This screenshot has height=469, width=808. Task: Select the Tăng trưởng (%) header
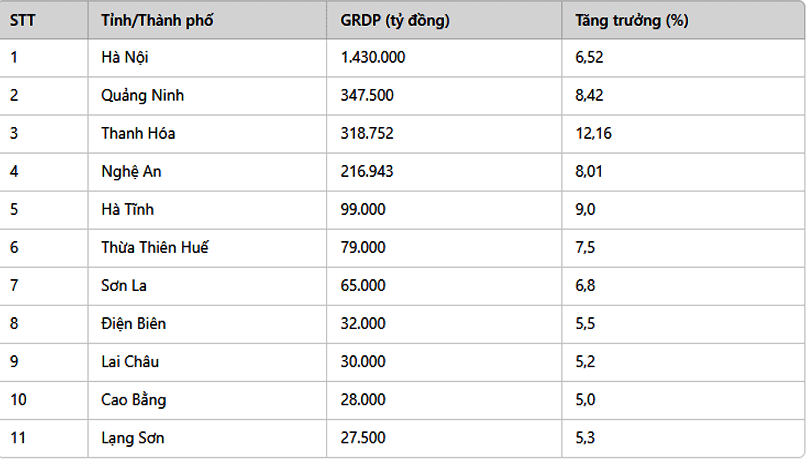(x=683, y=20)
